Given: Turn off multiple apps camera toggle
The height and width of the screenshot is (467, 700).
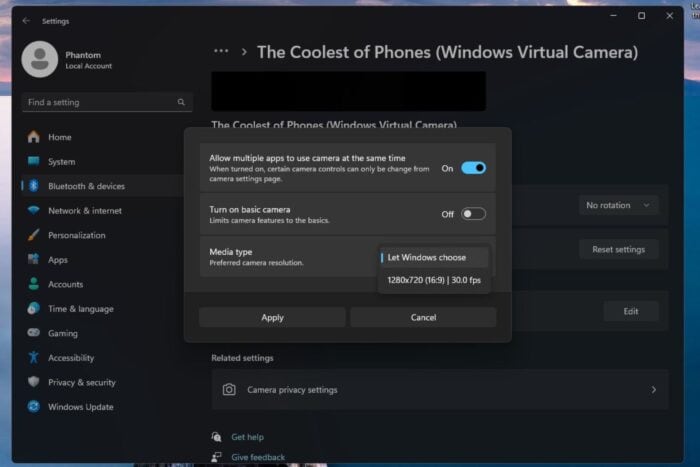Looking at the screenshot, I should (x=473, y=168).
